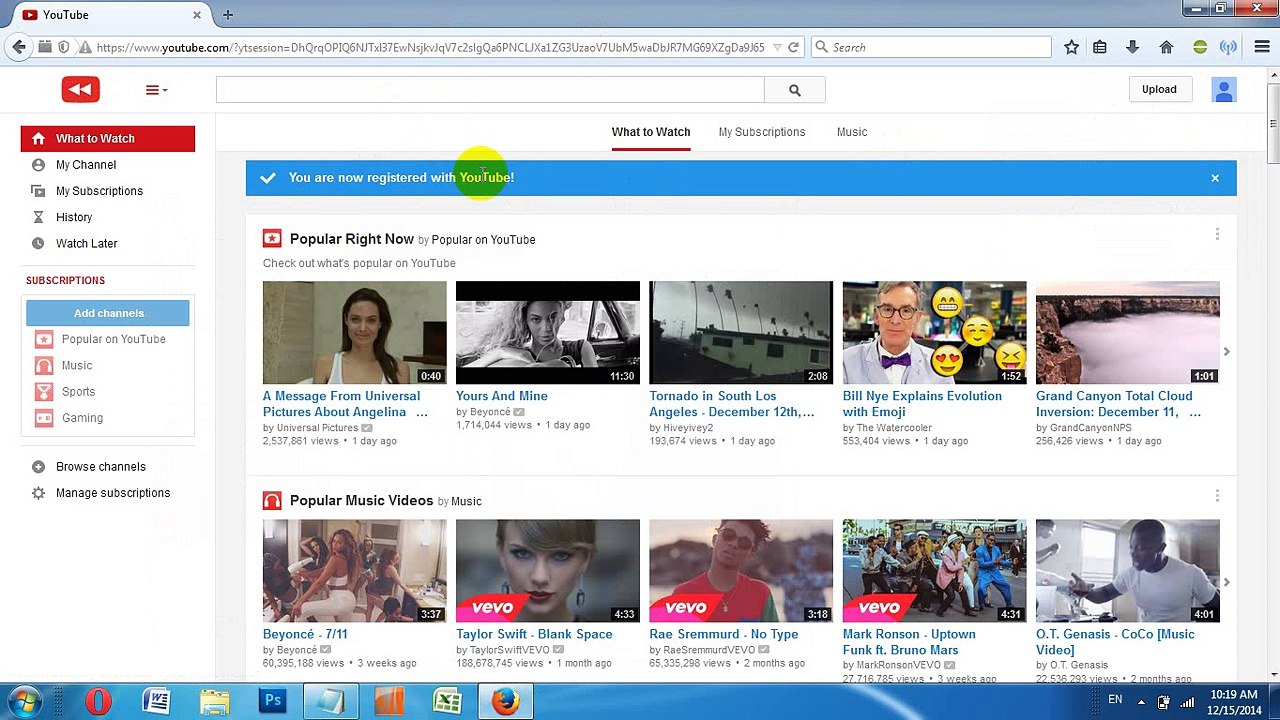Image resolution: width=1280 pixels, height=720 pixels.
Task: Open URL history dropdown arrow
Action: [775, 47]
